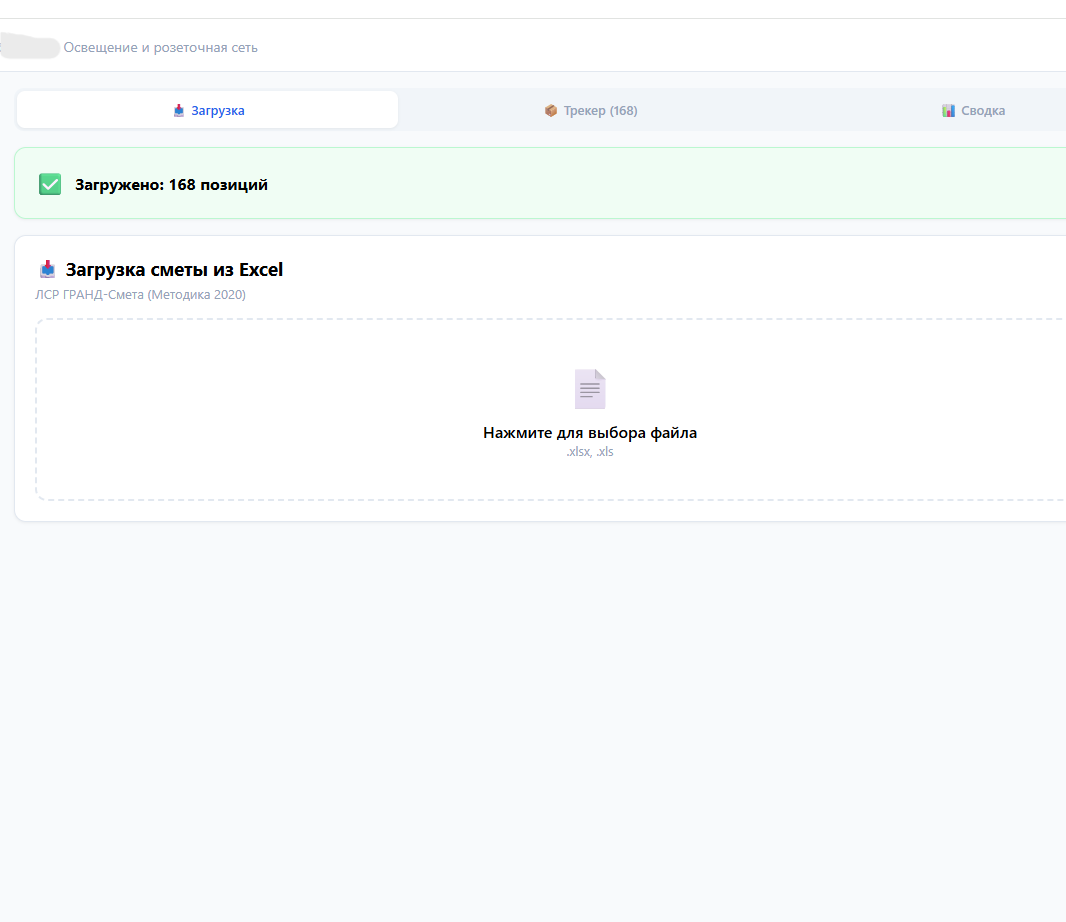Screen dimensions: 1066x922
Task: Click the 'Загружено: 168 позиций' message text
Action: [171, 185]
